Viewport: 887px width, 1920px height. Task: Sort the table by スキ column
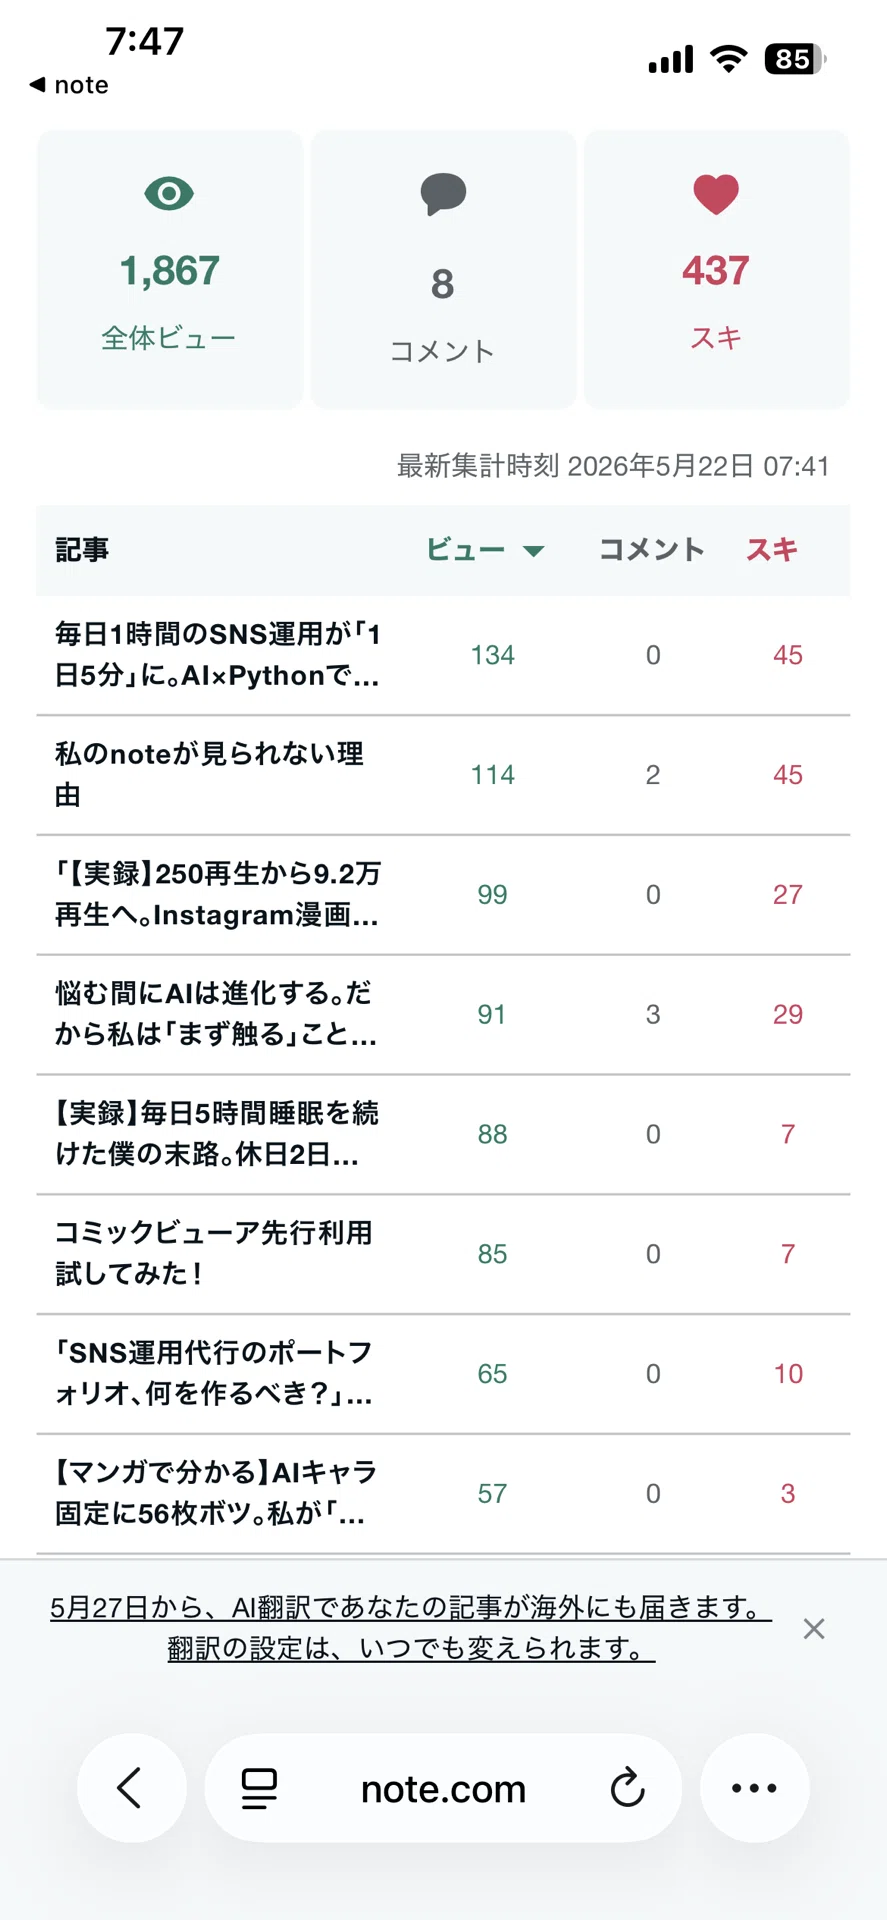pyautogui.click(x=772, y=550)
